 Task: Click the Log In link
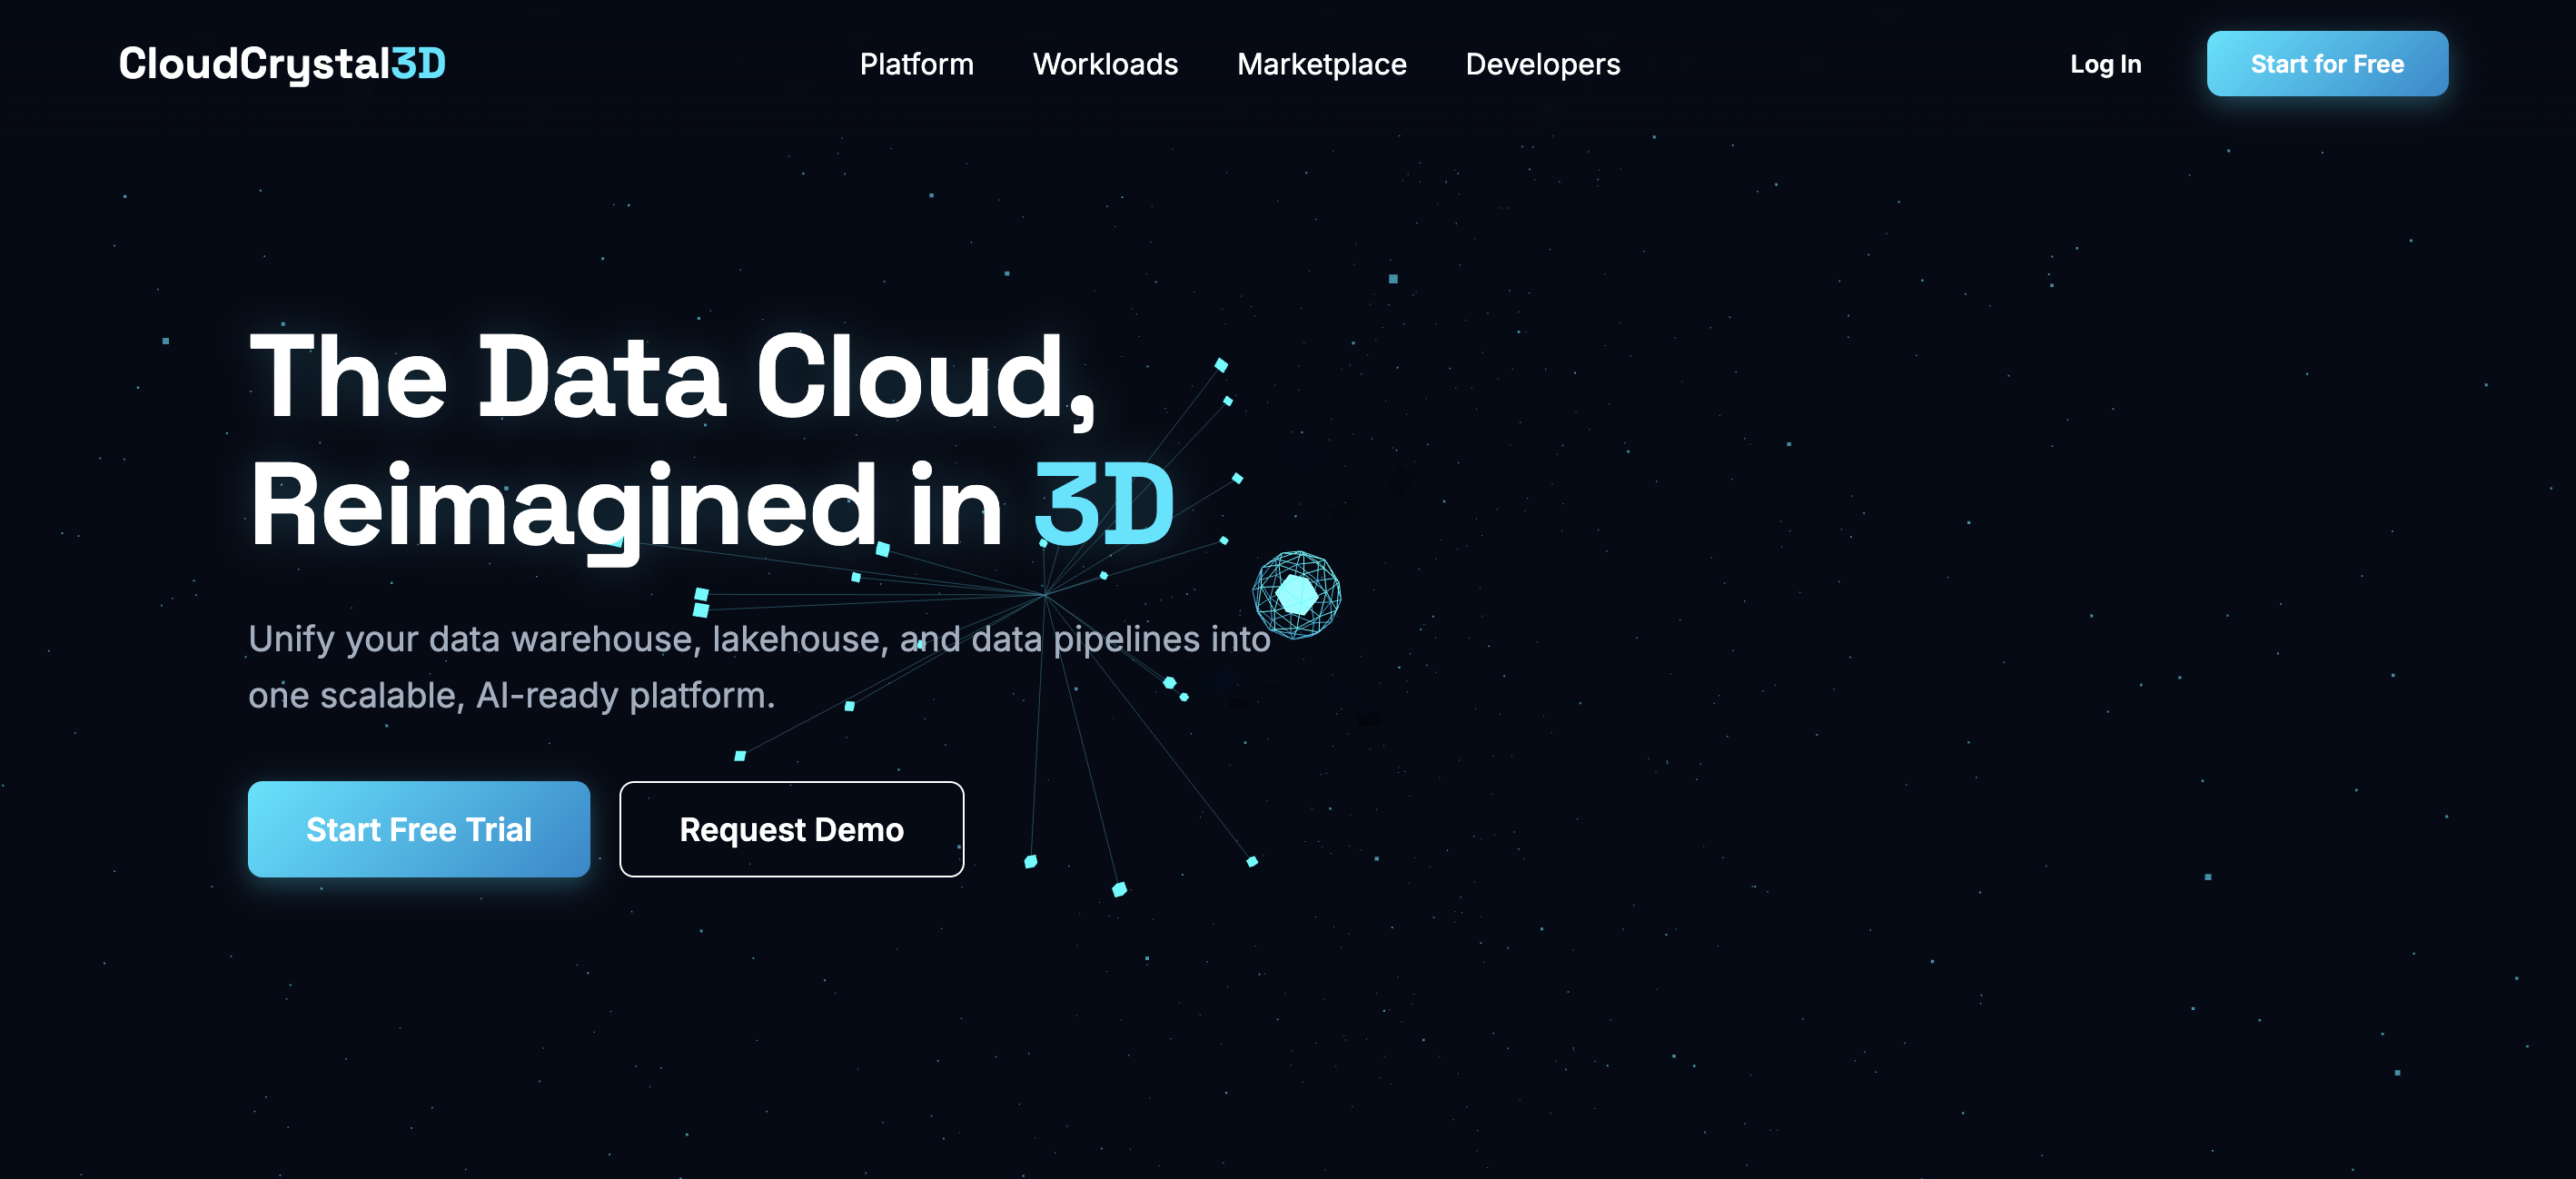pos(2105,64)
